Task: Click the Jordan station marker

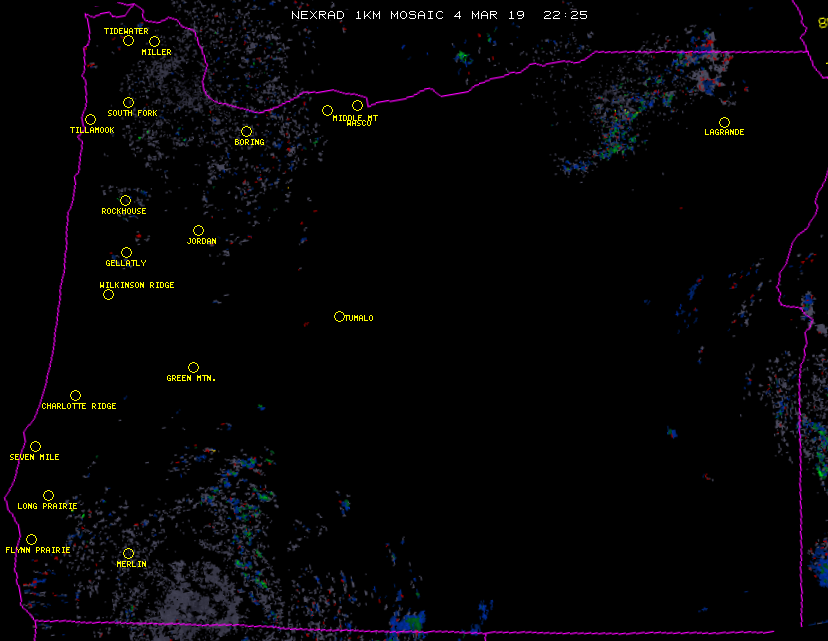Action: point(198,231)
